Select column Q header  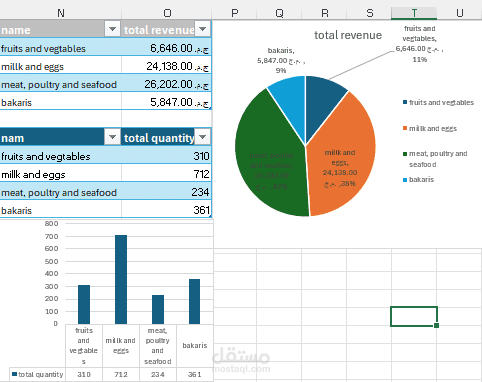coord(279,13)
